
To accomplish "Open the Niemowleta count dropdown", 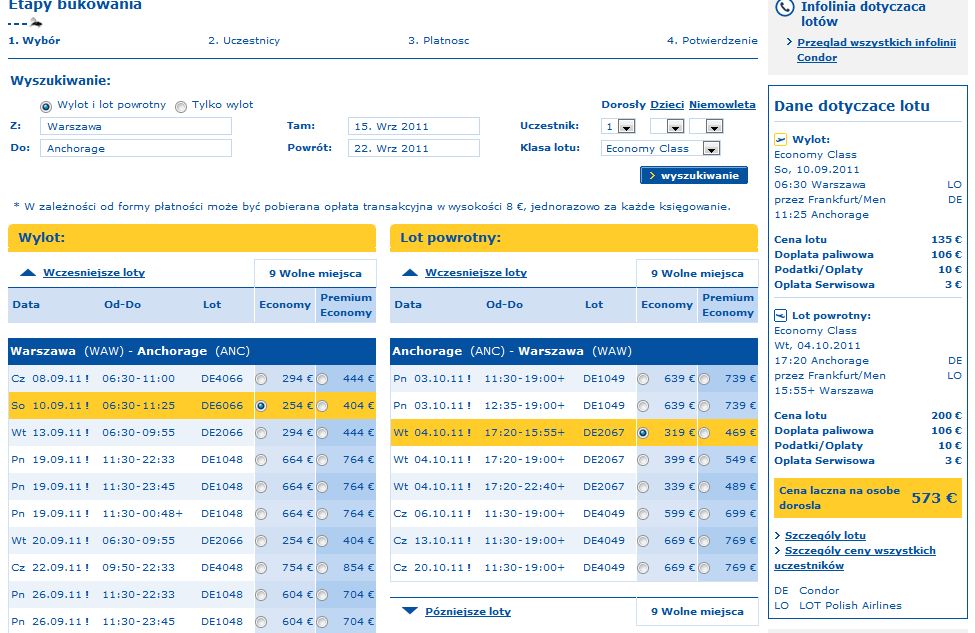I will (x=714, y=127).
